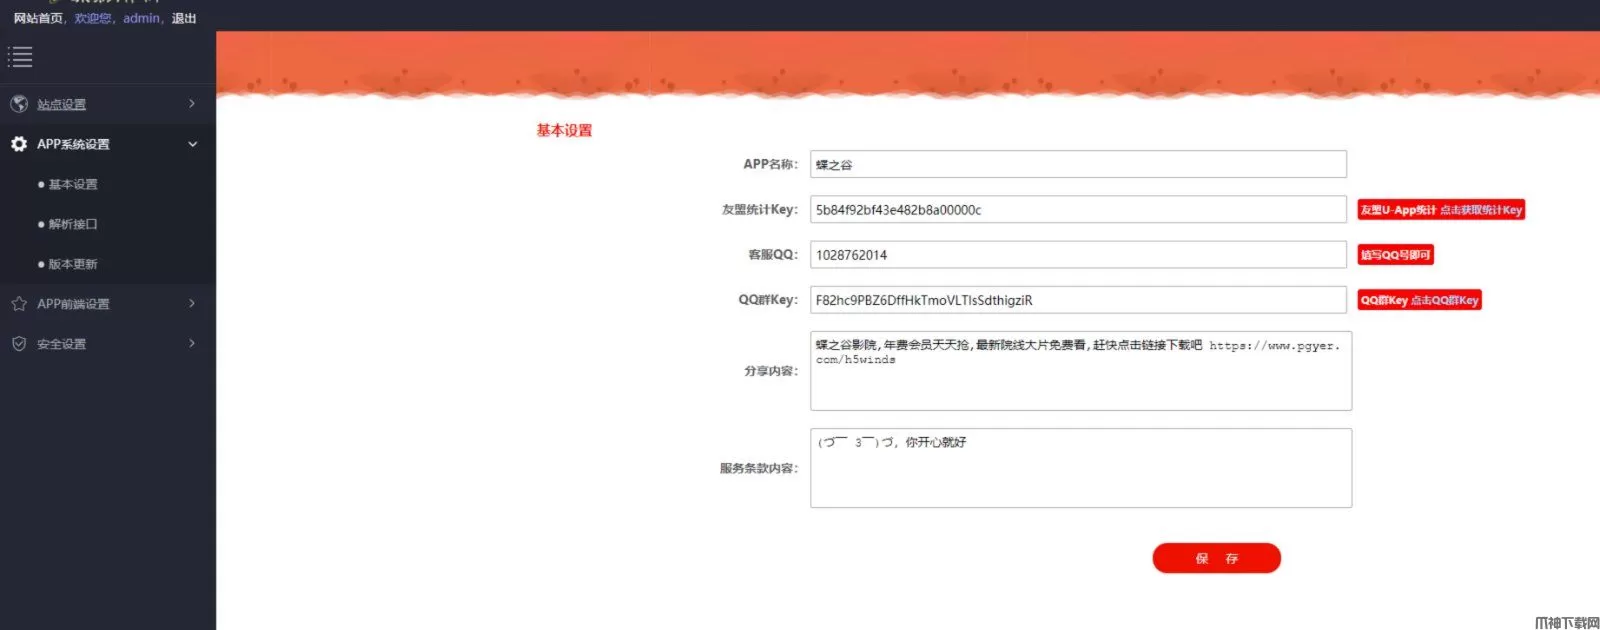
Task: Open the 基本设置 submenu item
Action: [73, 185]
